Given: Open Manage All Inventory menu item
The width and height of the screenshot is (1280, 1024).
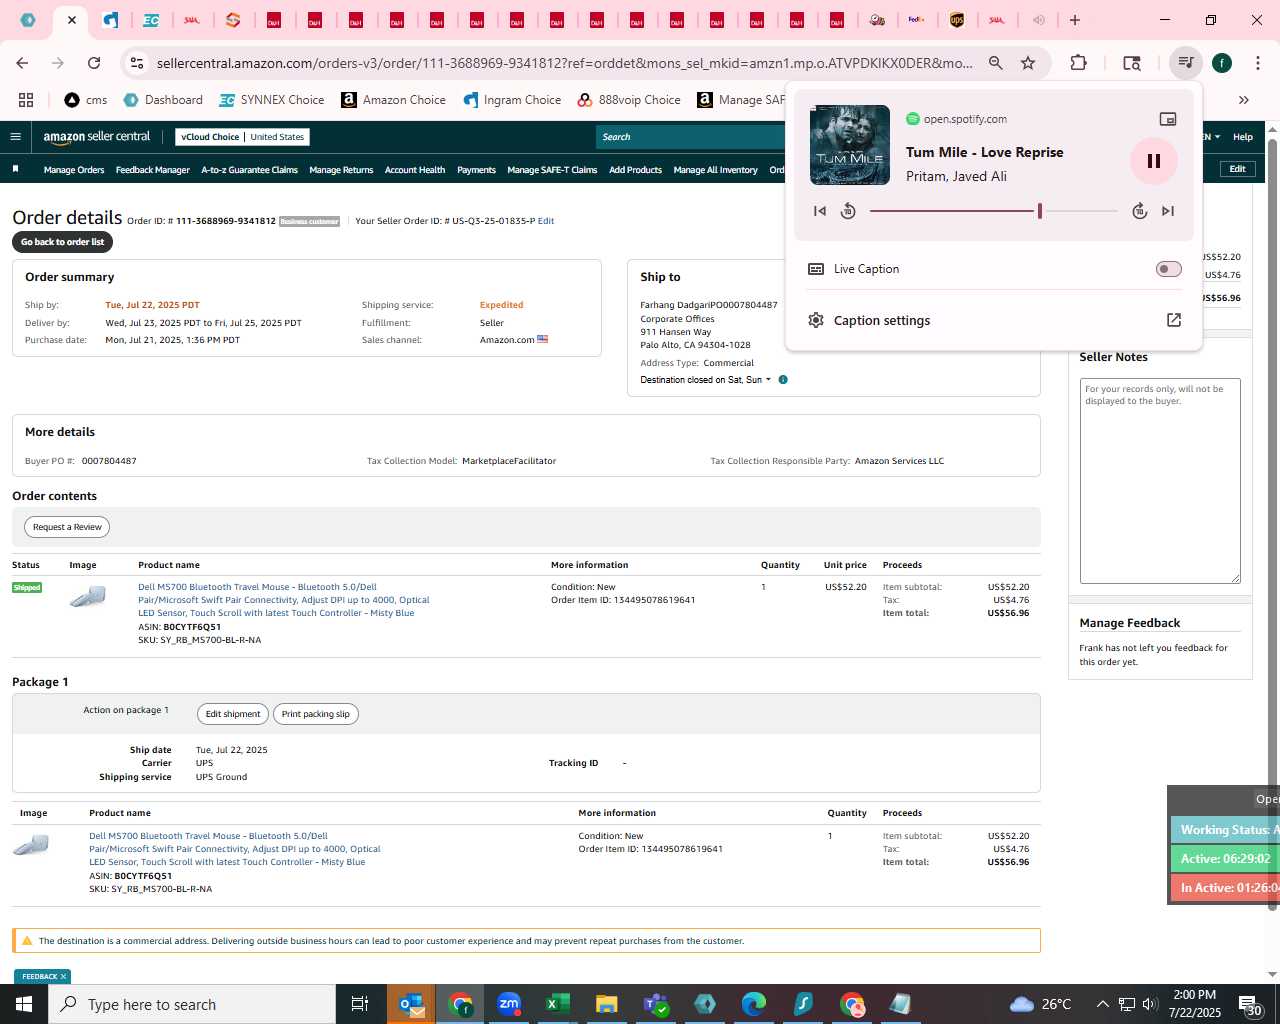Looking at the screenshot, I should 715,170.
